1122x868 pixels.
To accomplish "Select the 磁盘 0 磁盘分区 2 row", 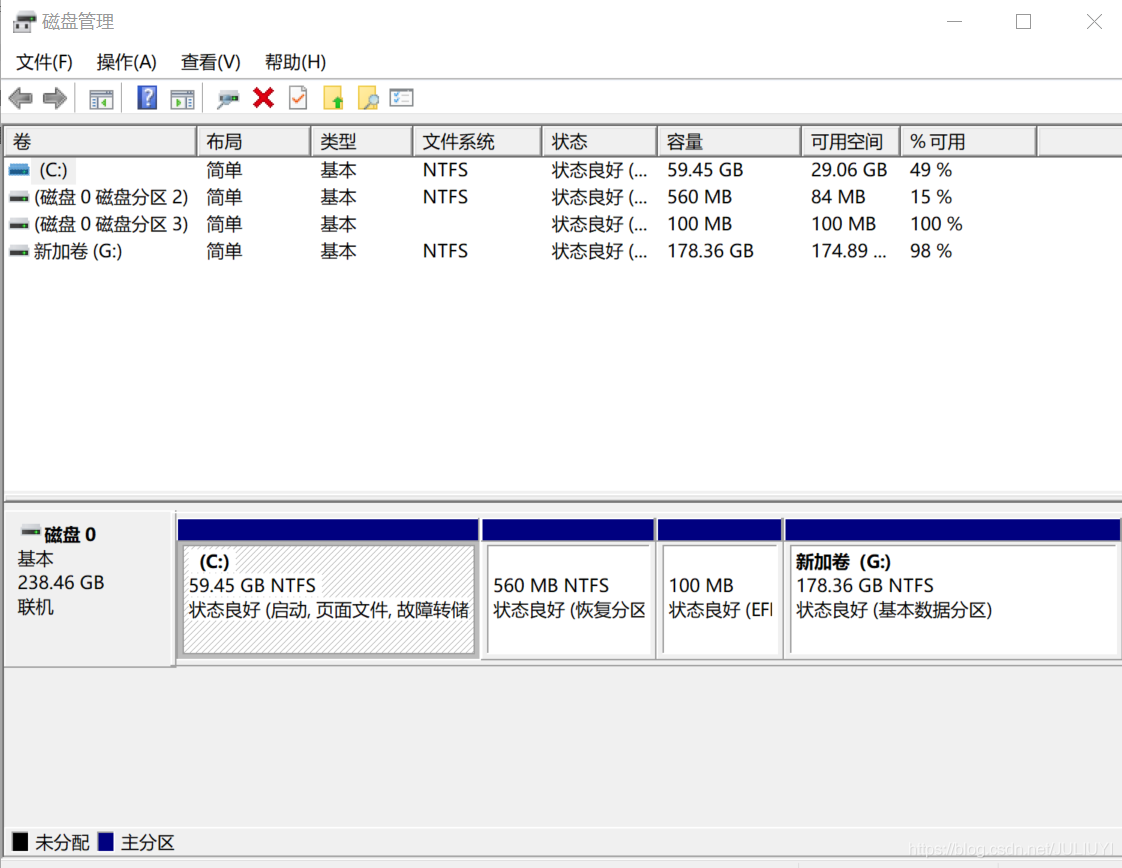I will (522, 198).
